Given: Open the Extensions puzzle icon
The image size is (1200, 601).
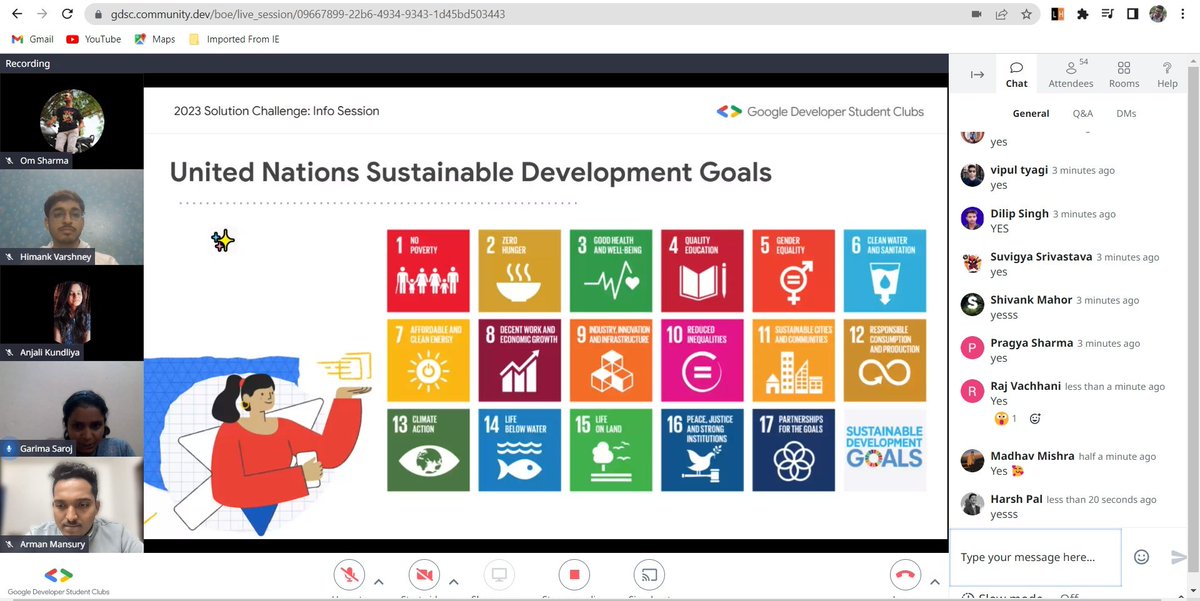Looking at the screenshot, I should (x=1083, y=15).
